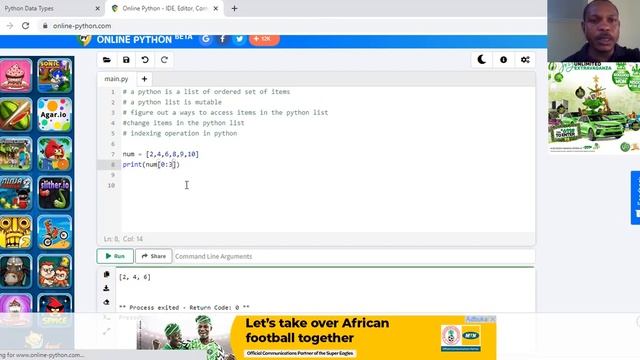Reload the page in the browser
640x360 pixels.
coord(25,26)
